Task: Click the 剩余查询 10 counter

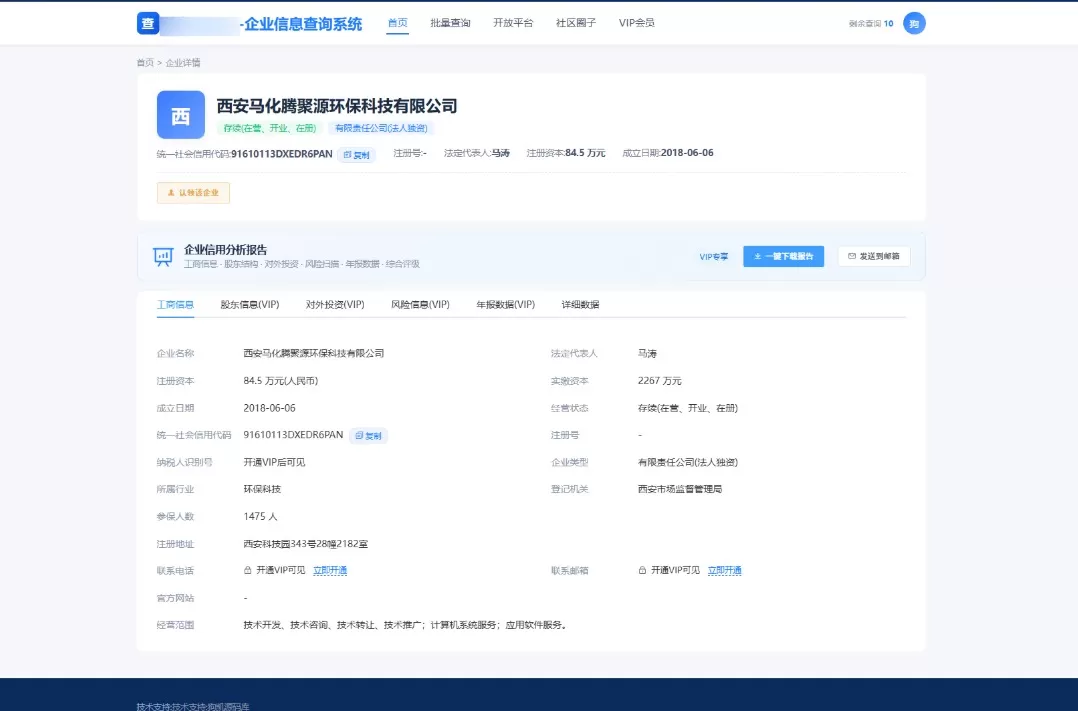Action: (x=870, y=23)
